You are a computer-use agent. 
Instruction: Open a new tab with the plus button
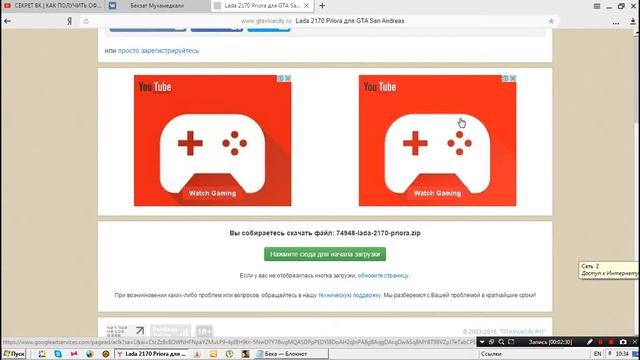(322, 6)
